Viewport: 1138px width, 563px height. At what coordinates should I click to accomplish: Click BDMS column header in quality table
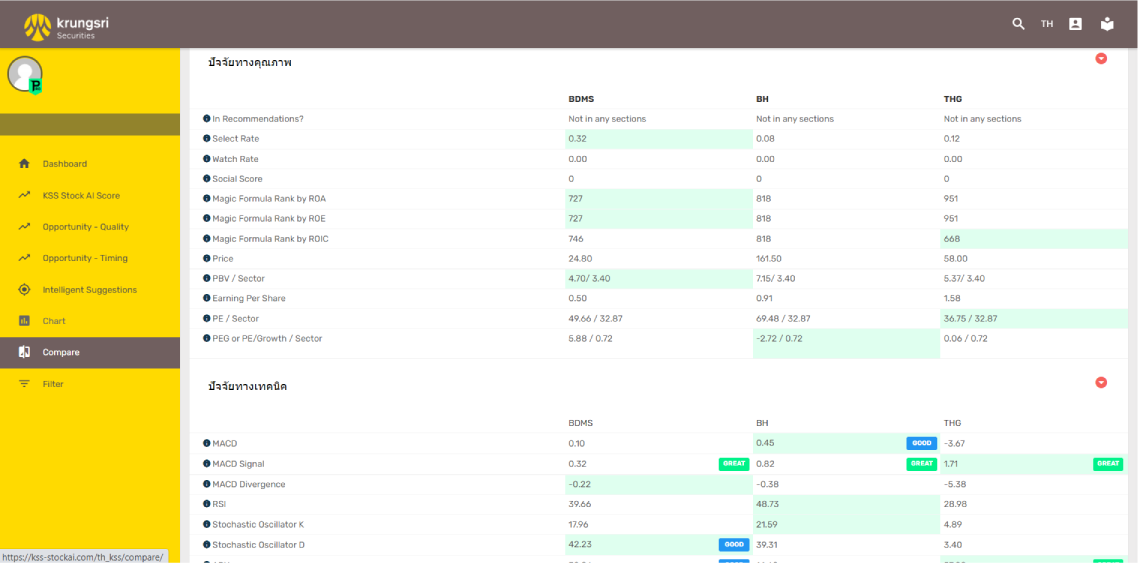click(x=581, y=99)
